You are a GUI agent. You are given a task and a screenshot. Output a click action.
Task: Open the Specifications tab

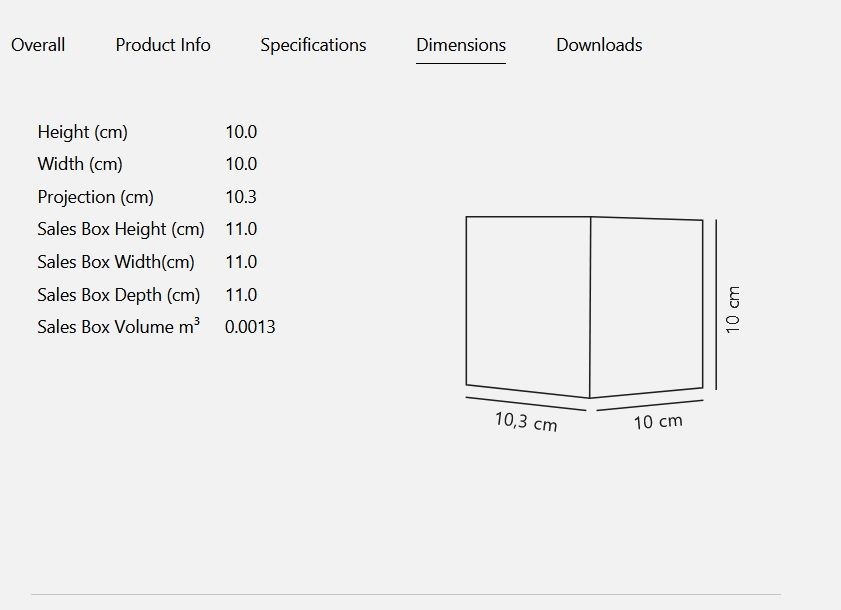(313, 46)
